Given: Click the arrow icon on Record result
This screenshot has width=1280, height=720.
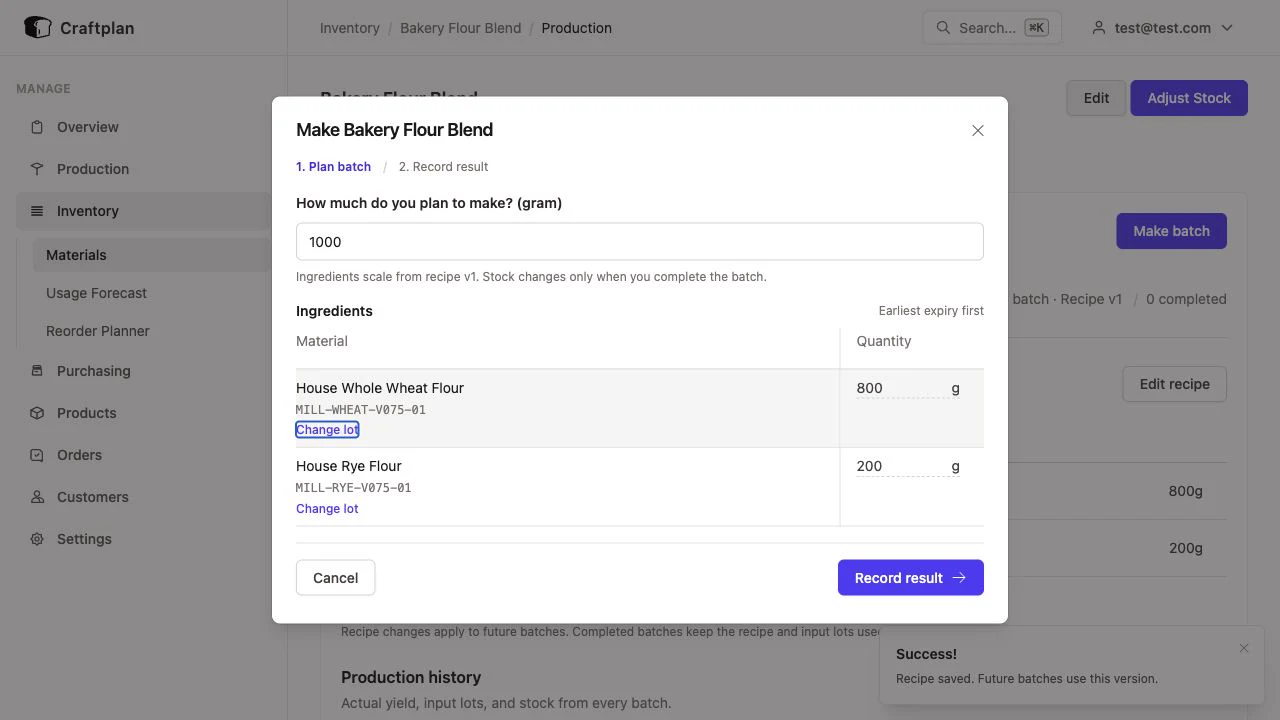Looking at the screenshot, I should point(959,578).
